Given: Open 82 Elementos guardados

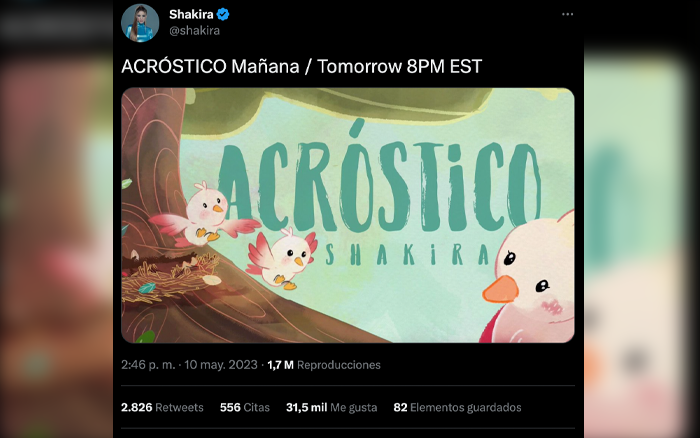Looking at the screenshot, I should (x=457, y=407).
